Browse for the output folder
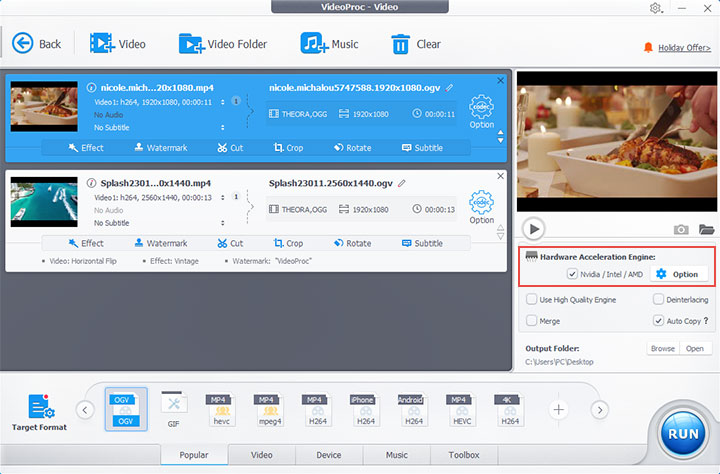This screenshot has width=720, height=474. coord(663,349)
